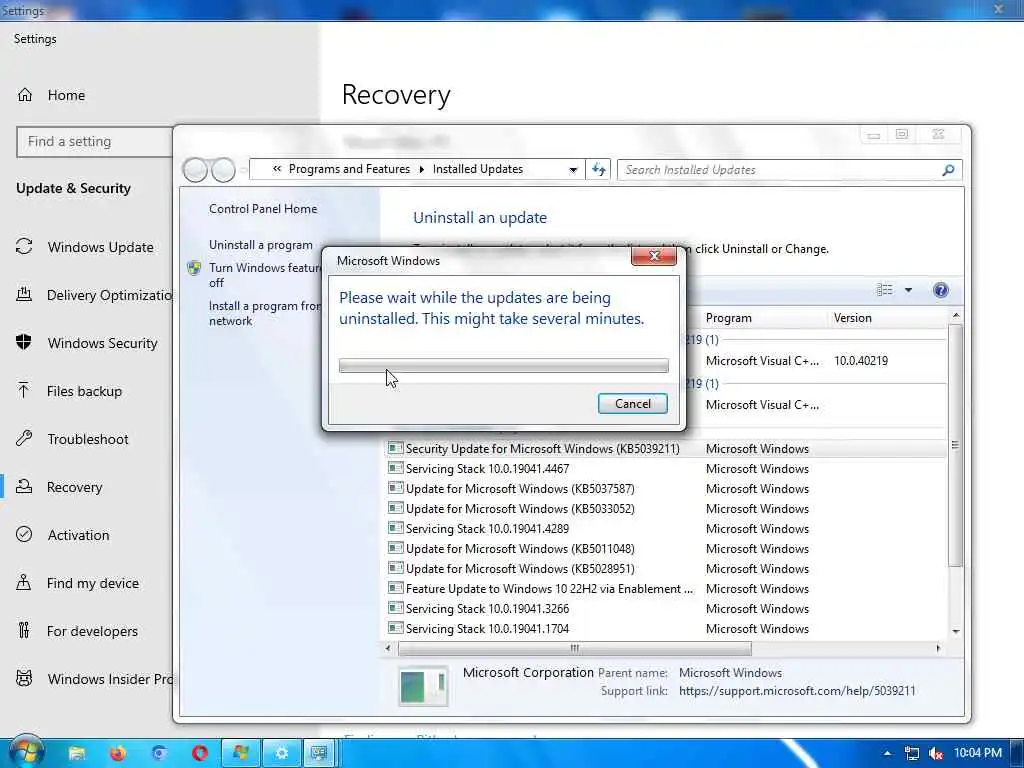Switch to Control Panel taskbar button
The width and height of the screenshot is (1024, 768).
pyautogui.click(x=319, y=753)
